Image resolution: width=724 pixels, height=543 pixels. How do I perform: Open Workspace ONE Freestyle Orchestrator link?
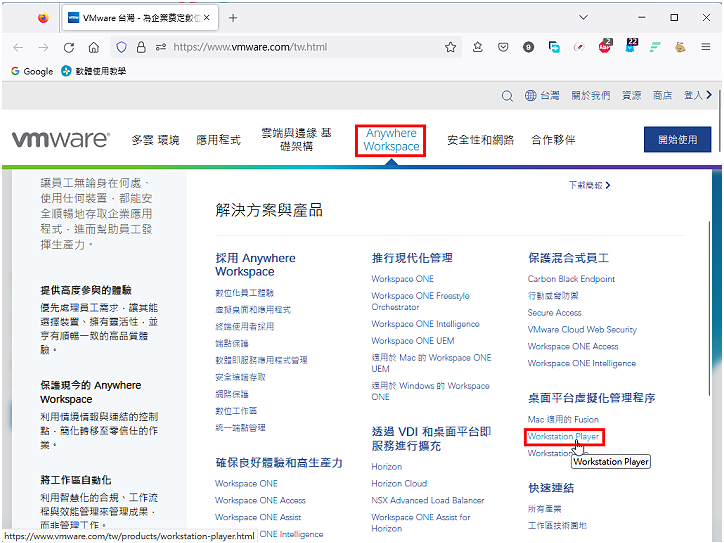coord(420,302)
